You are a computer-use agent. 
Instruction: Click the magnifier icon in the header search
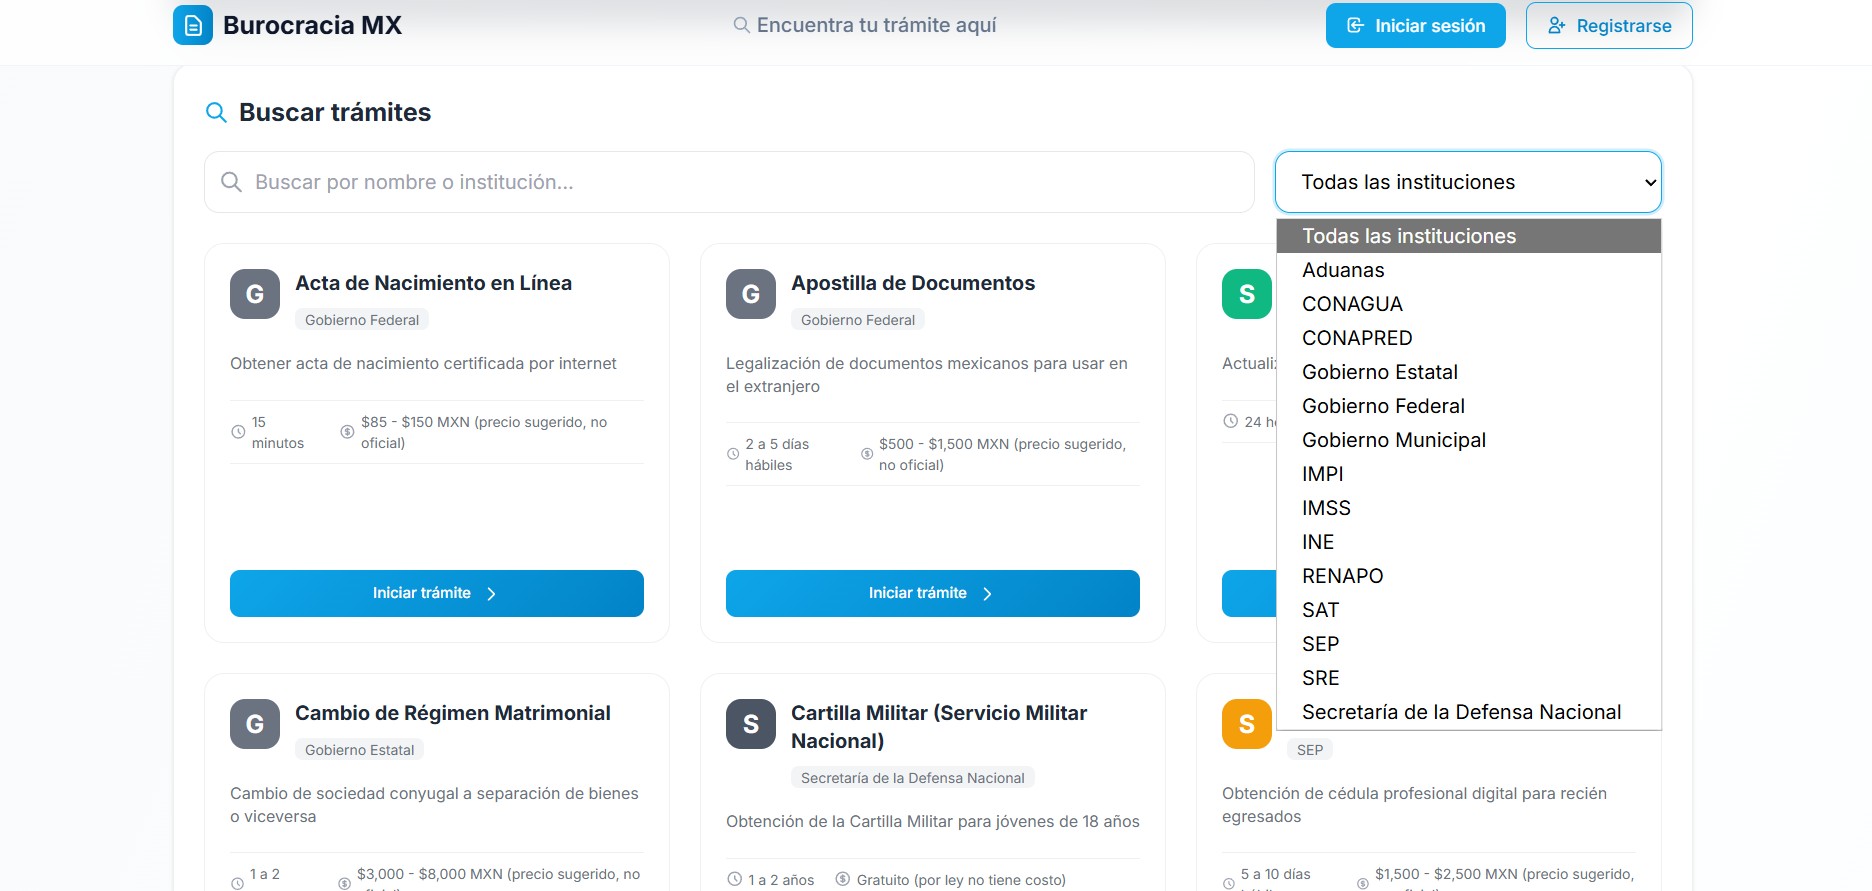(742, 25)
